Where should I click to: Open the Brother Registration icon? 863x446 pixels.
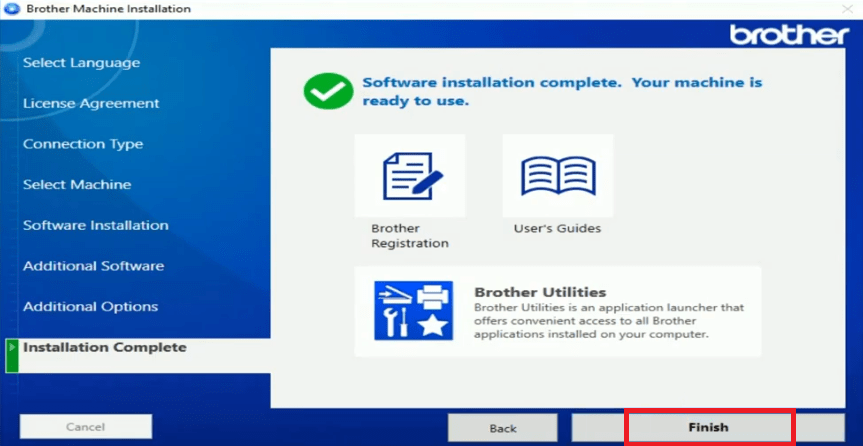point(410,176)
